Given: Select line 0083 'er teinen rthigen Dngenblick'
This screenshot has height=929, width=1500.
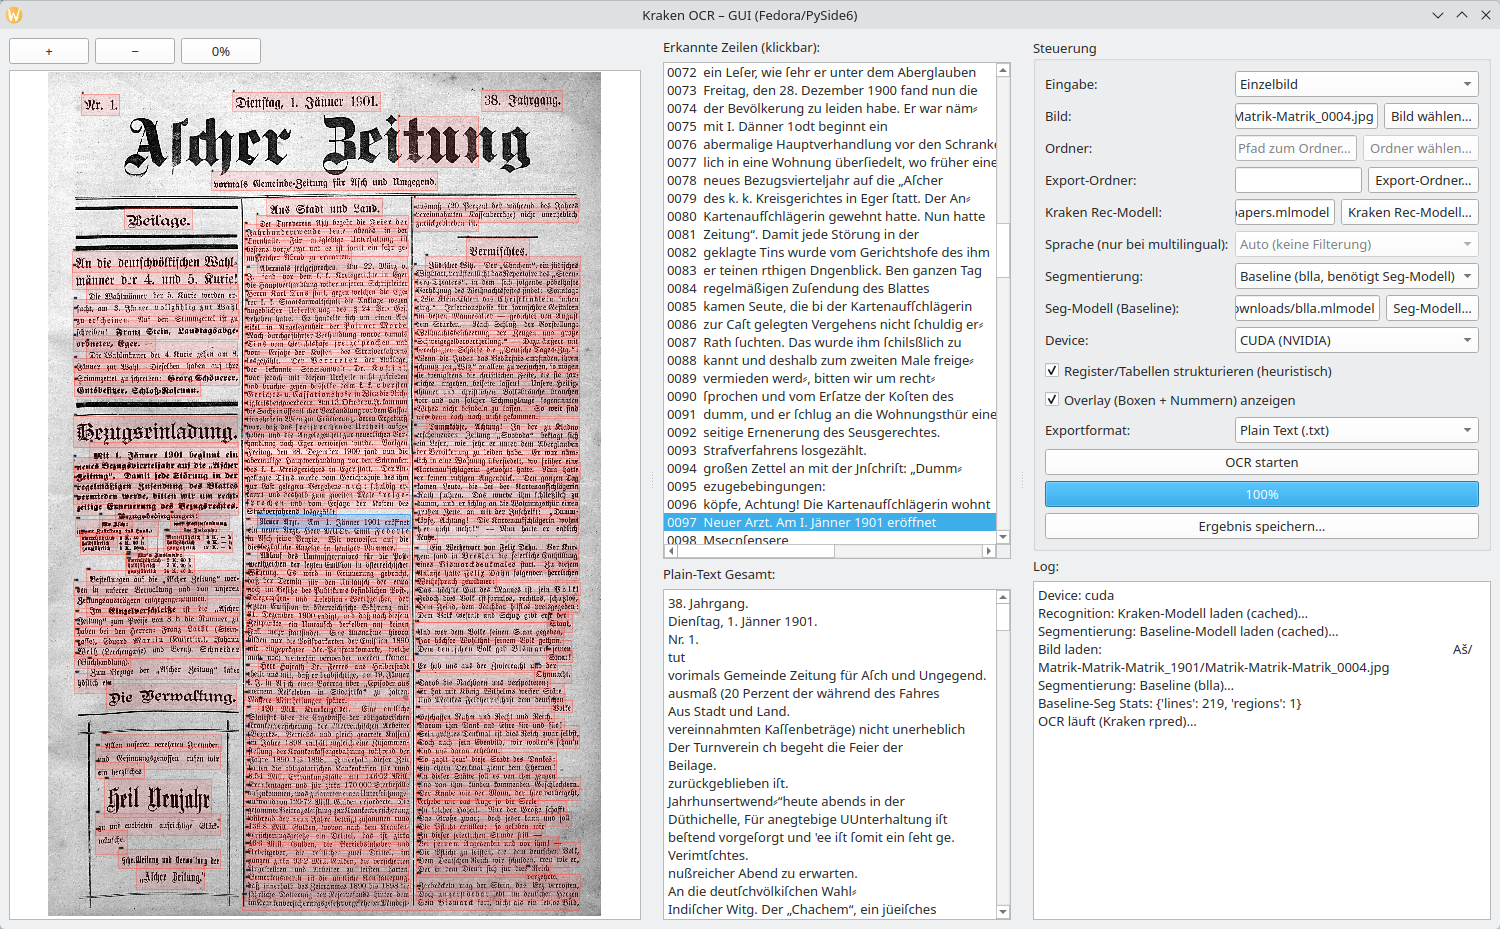Looking at the screenshot, I should (830, 270).
